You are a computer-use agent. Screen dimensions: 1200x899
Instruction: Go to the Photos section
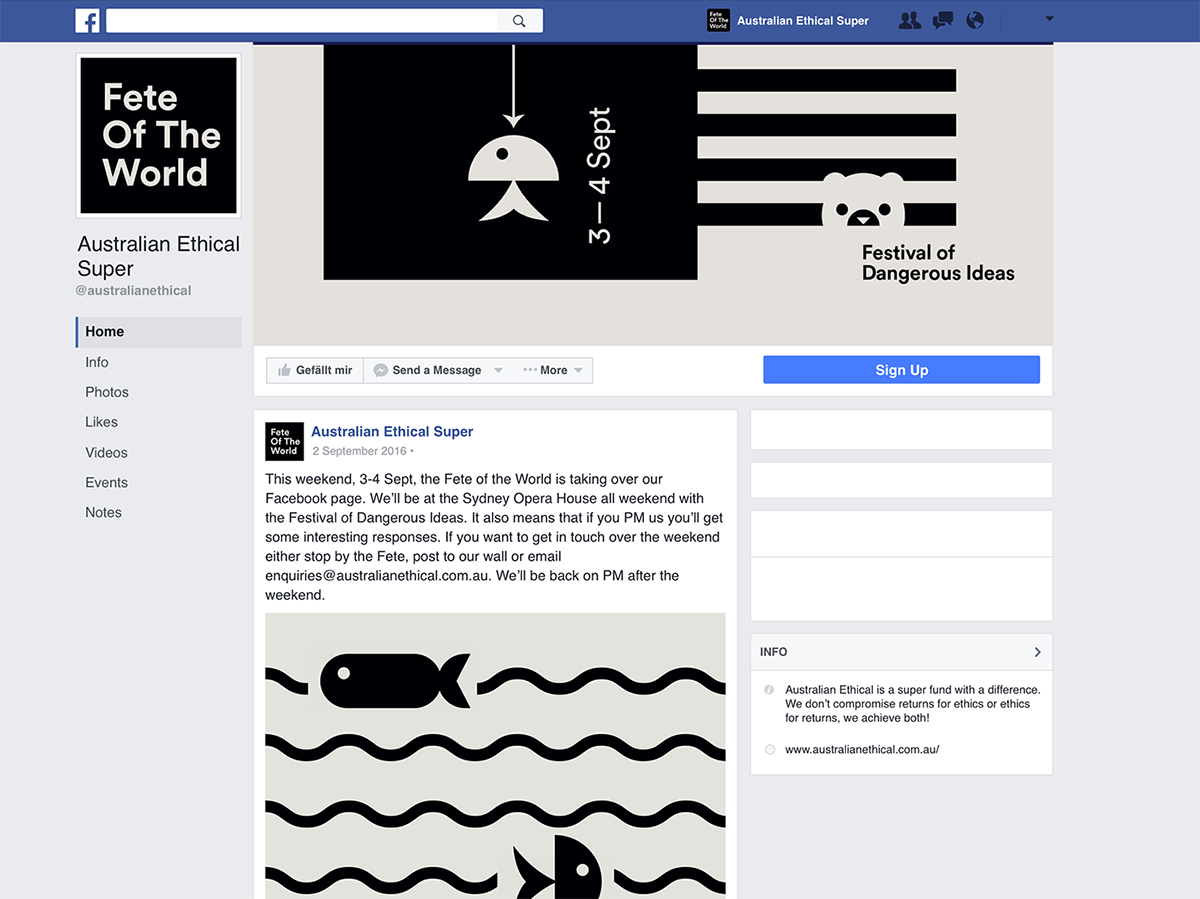coord(107,392)
